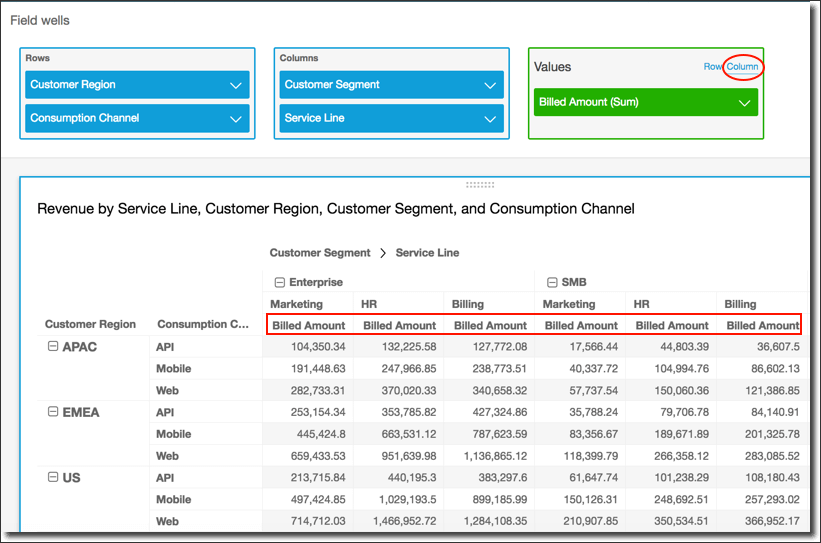This screenshot has width=821, height=543.
Task: Click the visual title text
Action: pyautogui.click(x=336, y=209)
